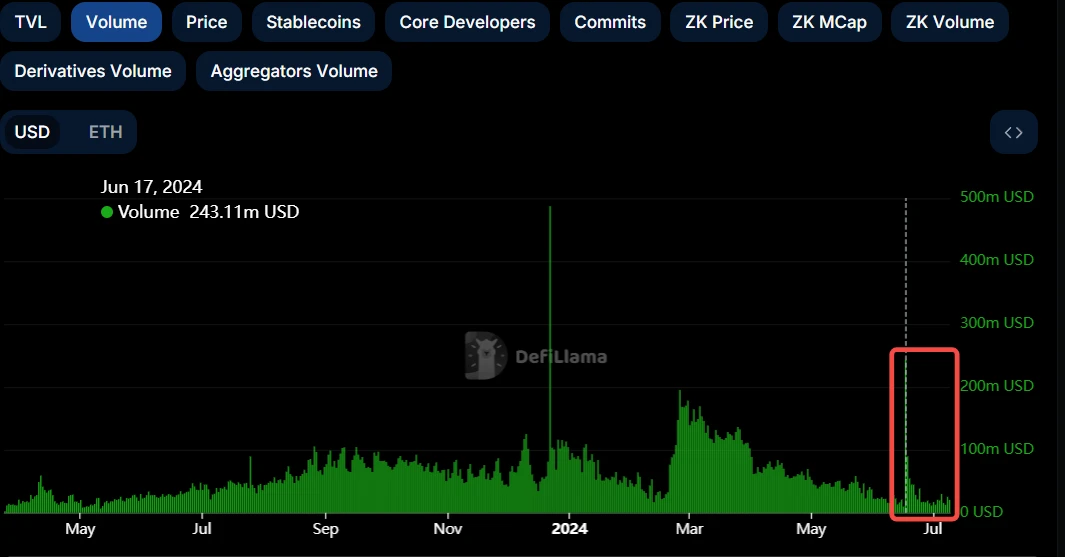Click the March 2024 volume peak
1065x557 pixels.
tap(680, 440)
